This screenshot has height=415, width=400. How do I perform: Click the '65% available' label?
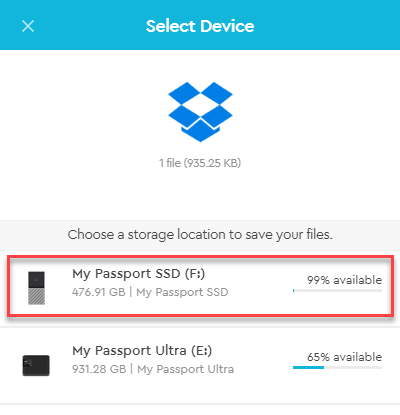tap(344, 357)
